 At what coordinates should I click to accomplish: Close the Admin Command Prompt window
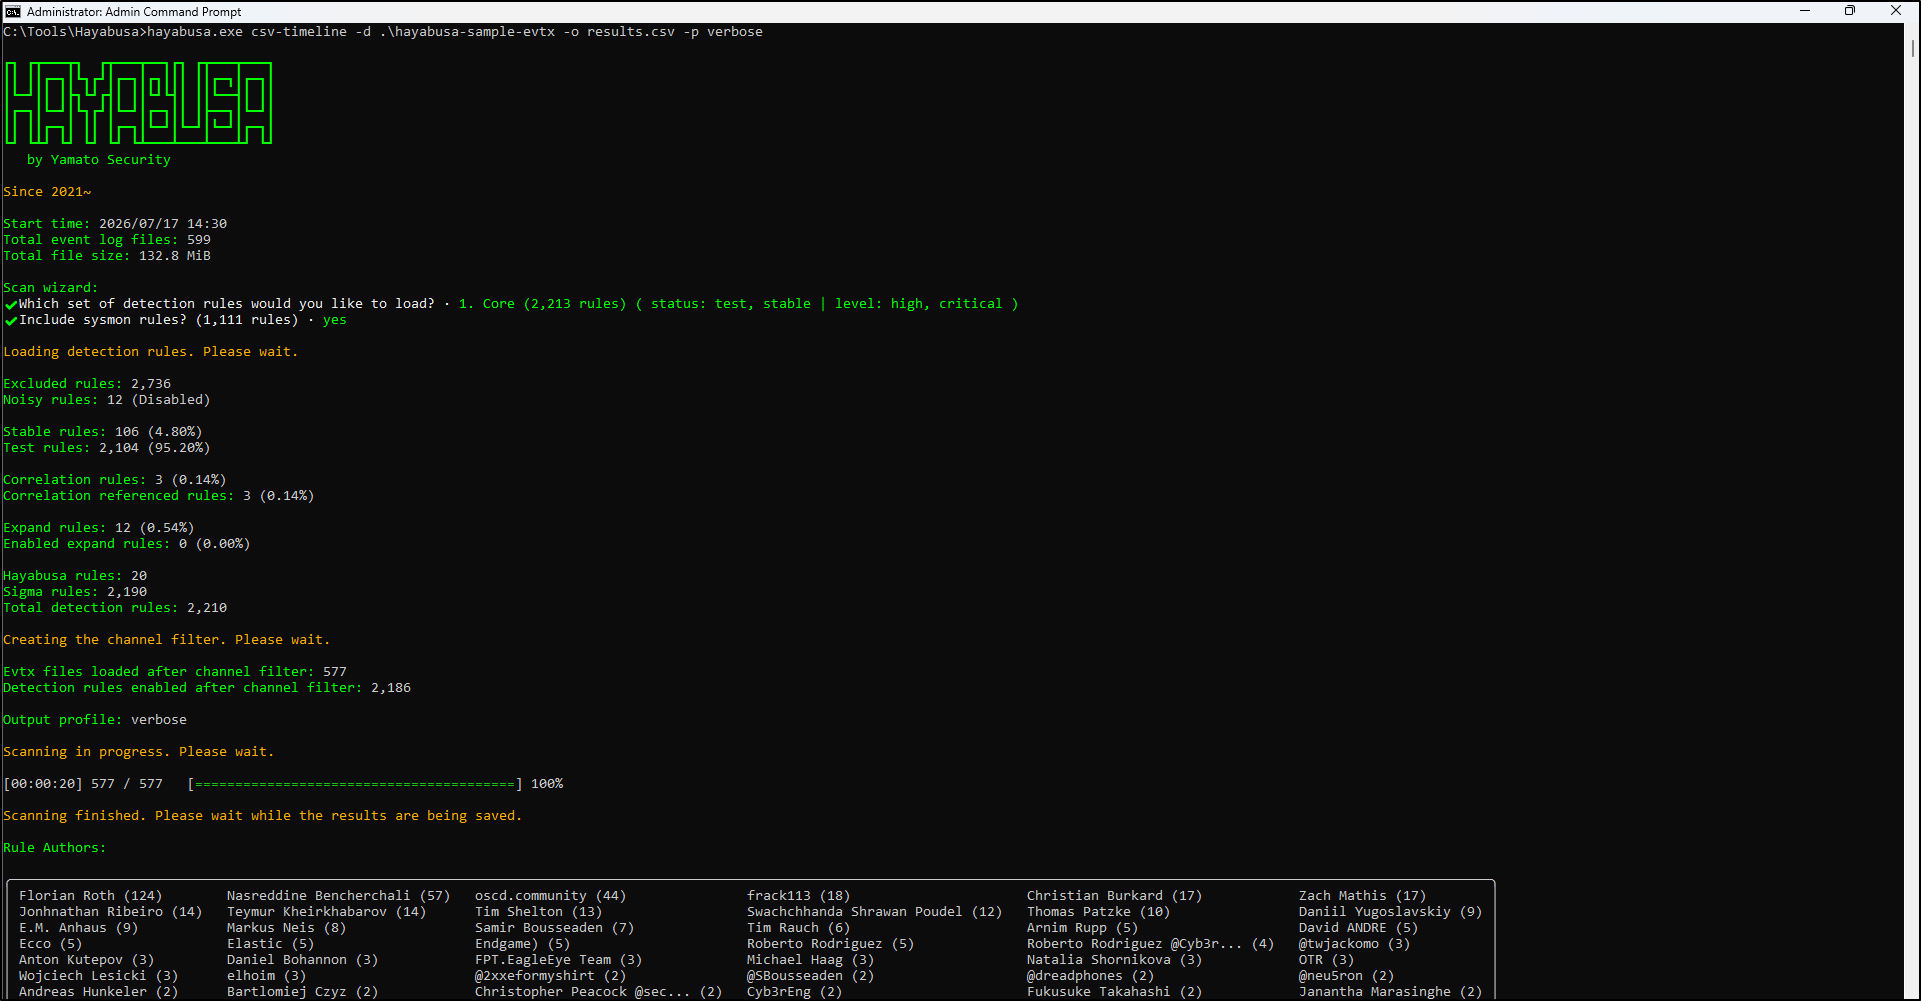pyautogui.click(x=1896, y=11)
